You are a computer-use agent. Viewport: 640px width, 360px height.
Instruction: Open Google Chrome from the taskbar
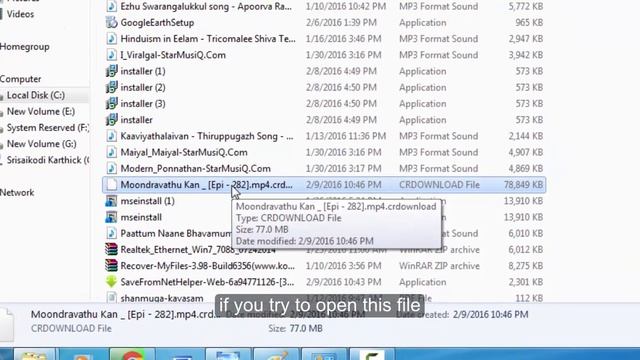tap(132, 354)
